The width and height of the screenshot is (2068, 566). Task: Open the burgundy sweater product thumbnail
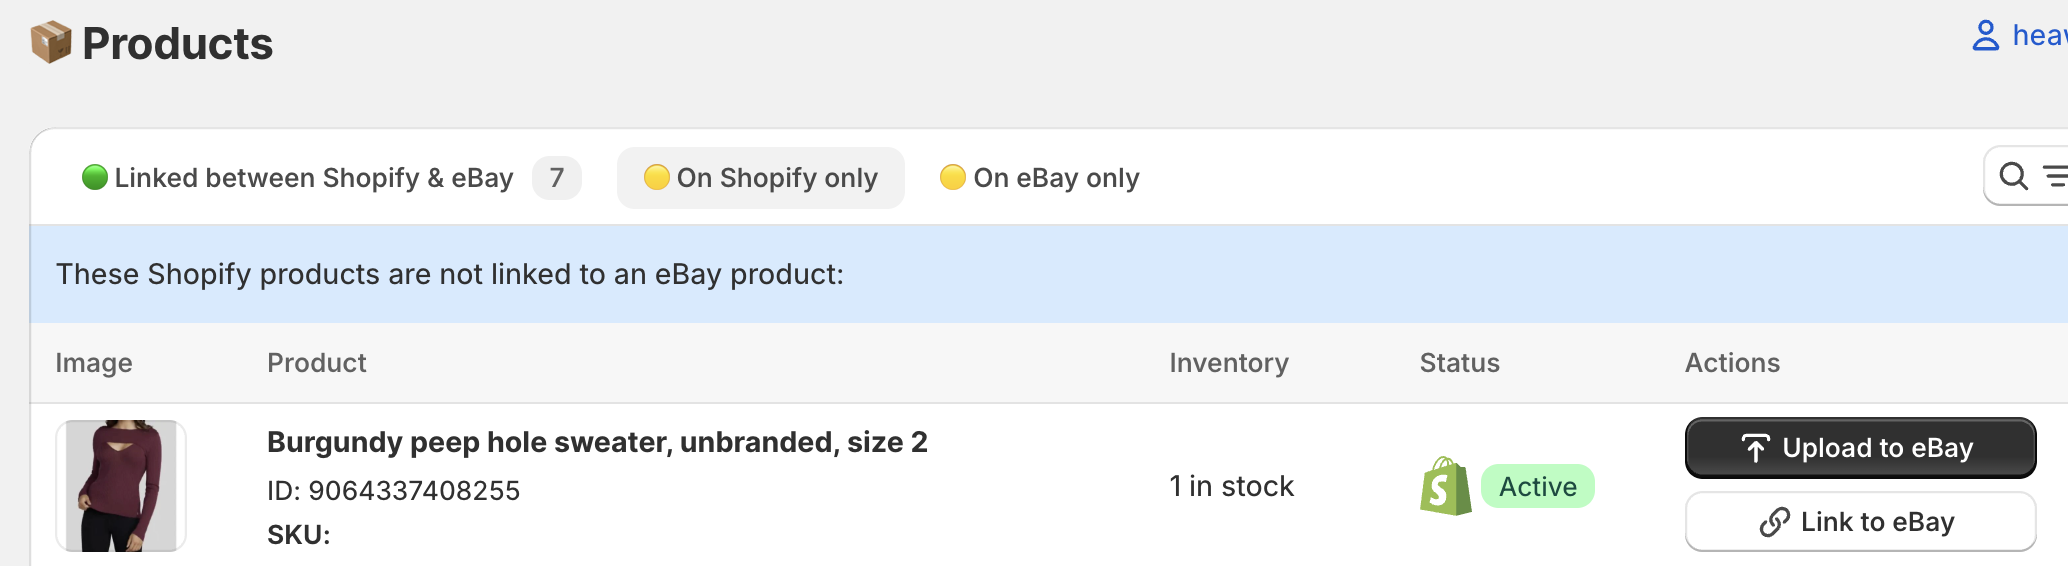click(x=121, y=486)
